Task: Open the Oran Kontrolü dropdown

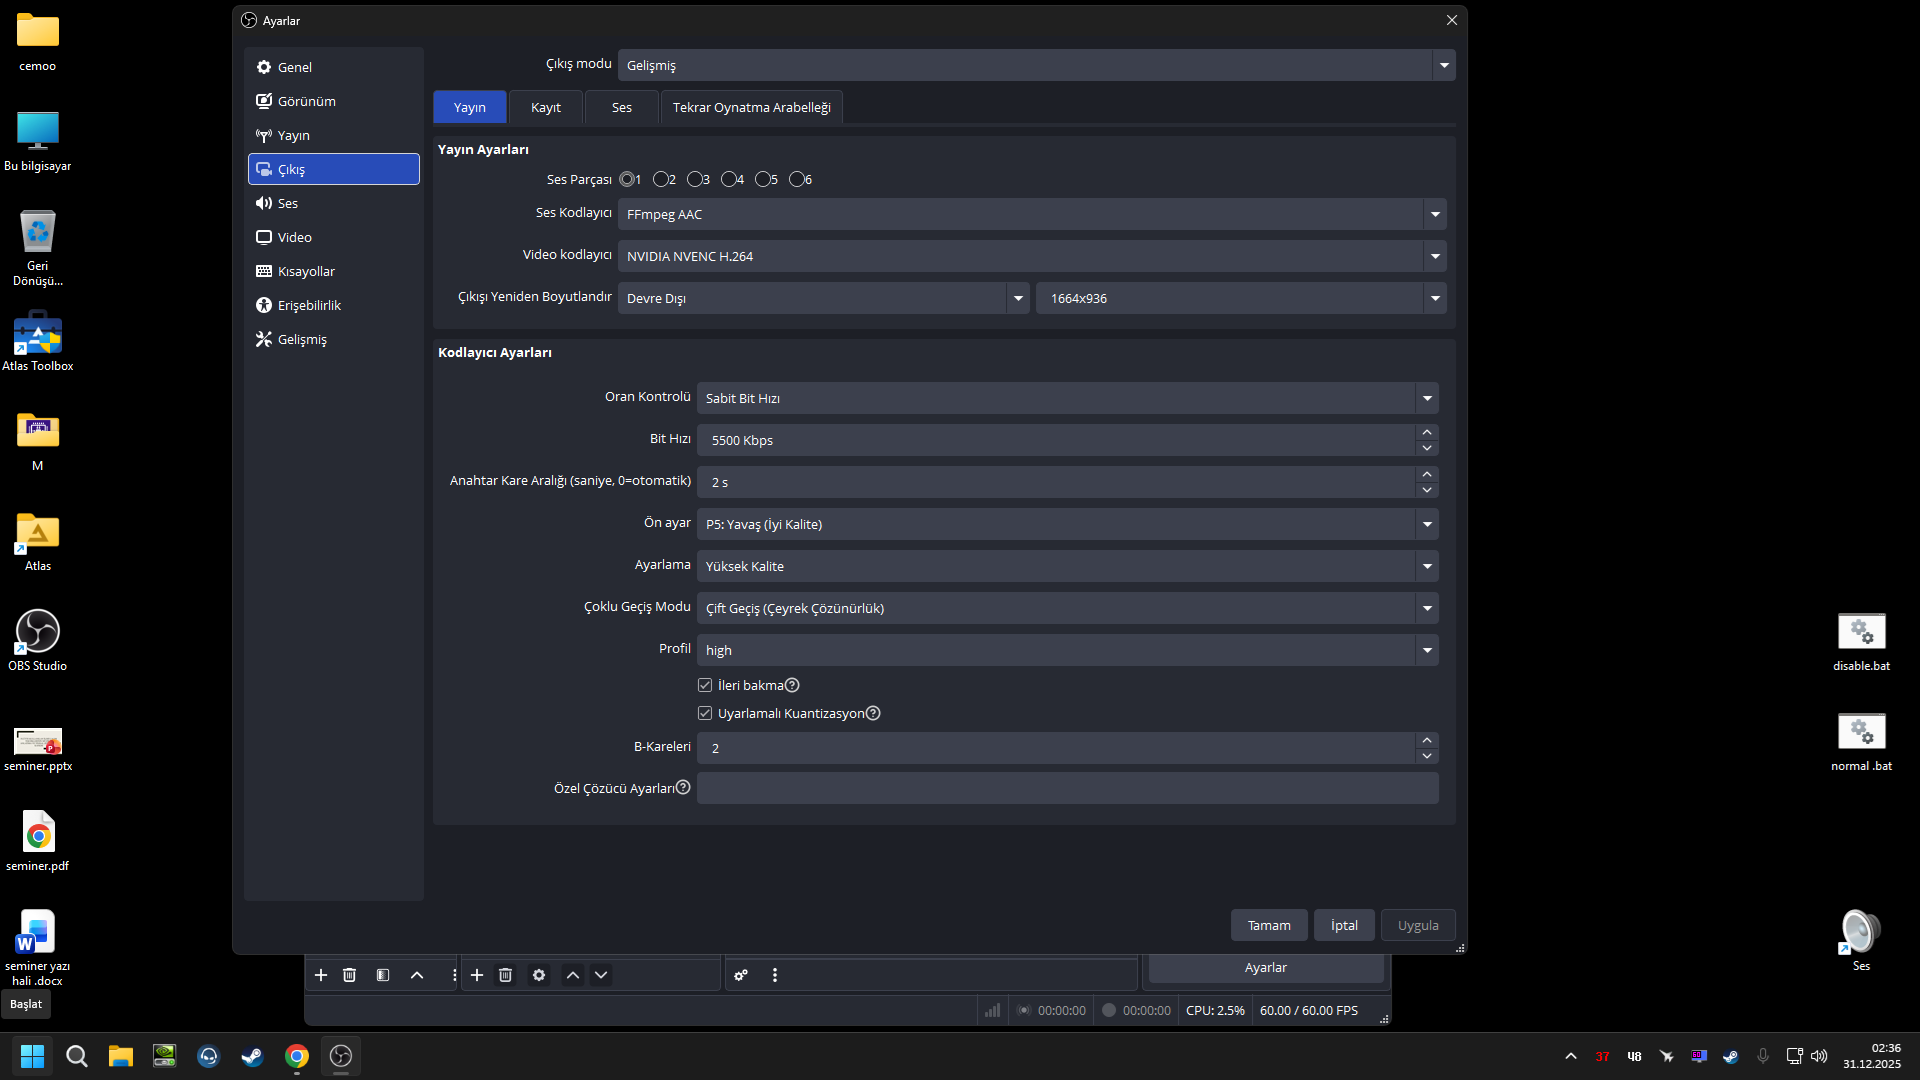Action: point(1067,398)
